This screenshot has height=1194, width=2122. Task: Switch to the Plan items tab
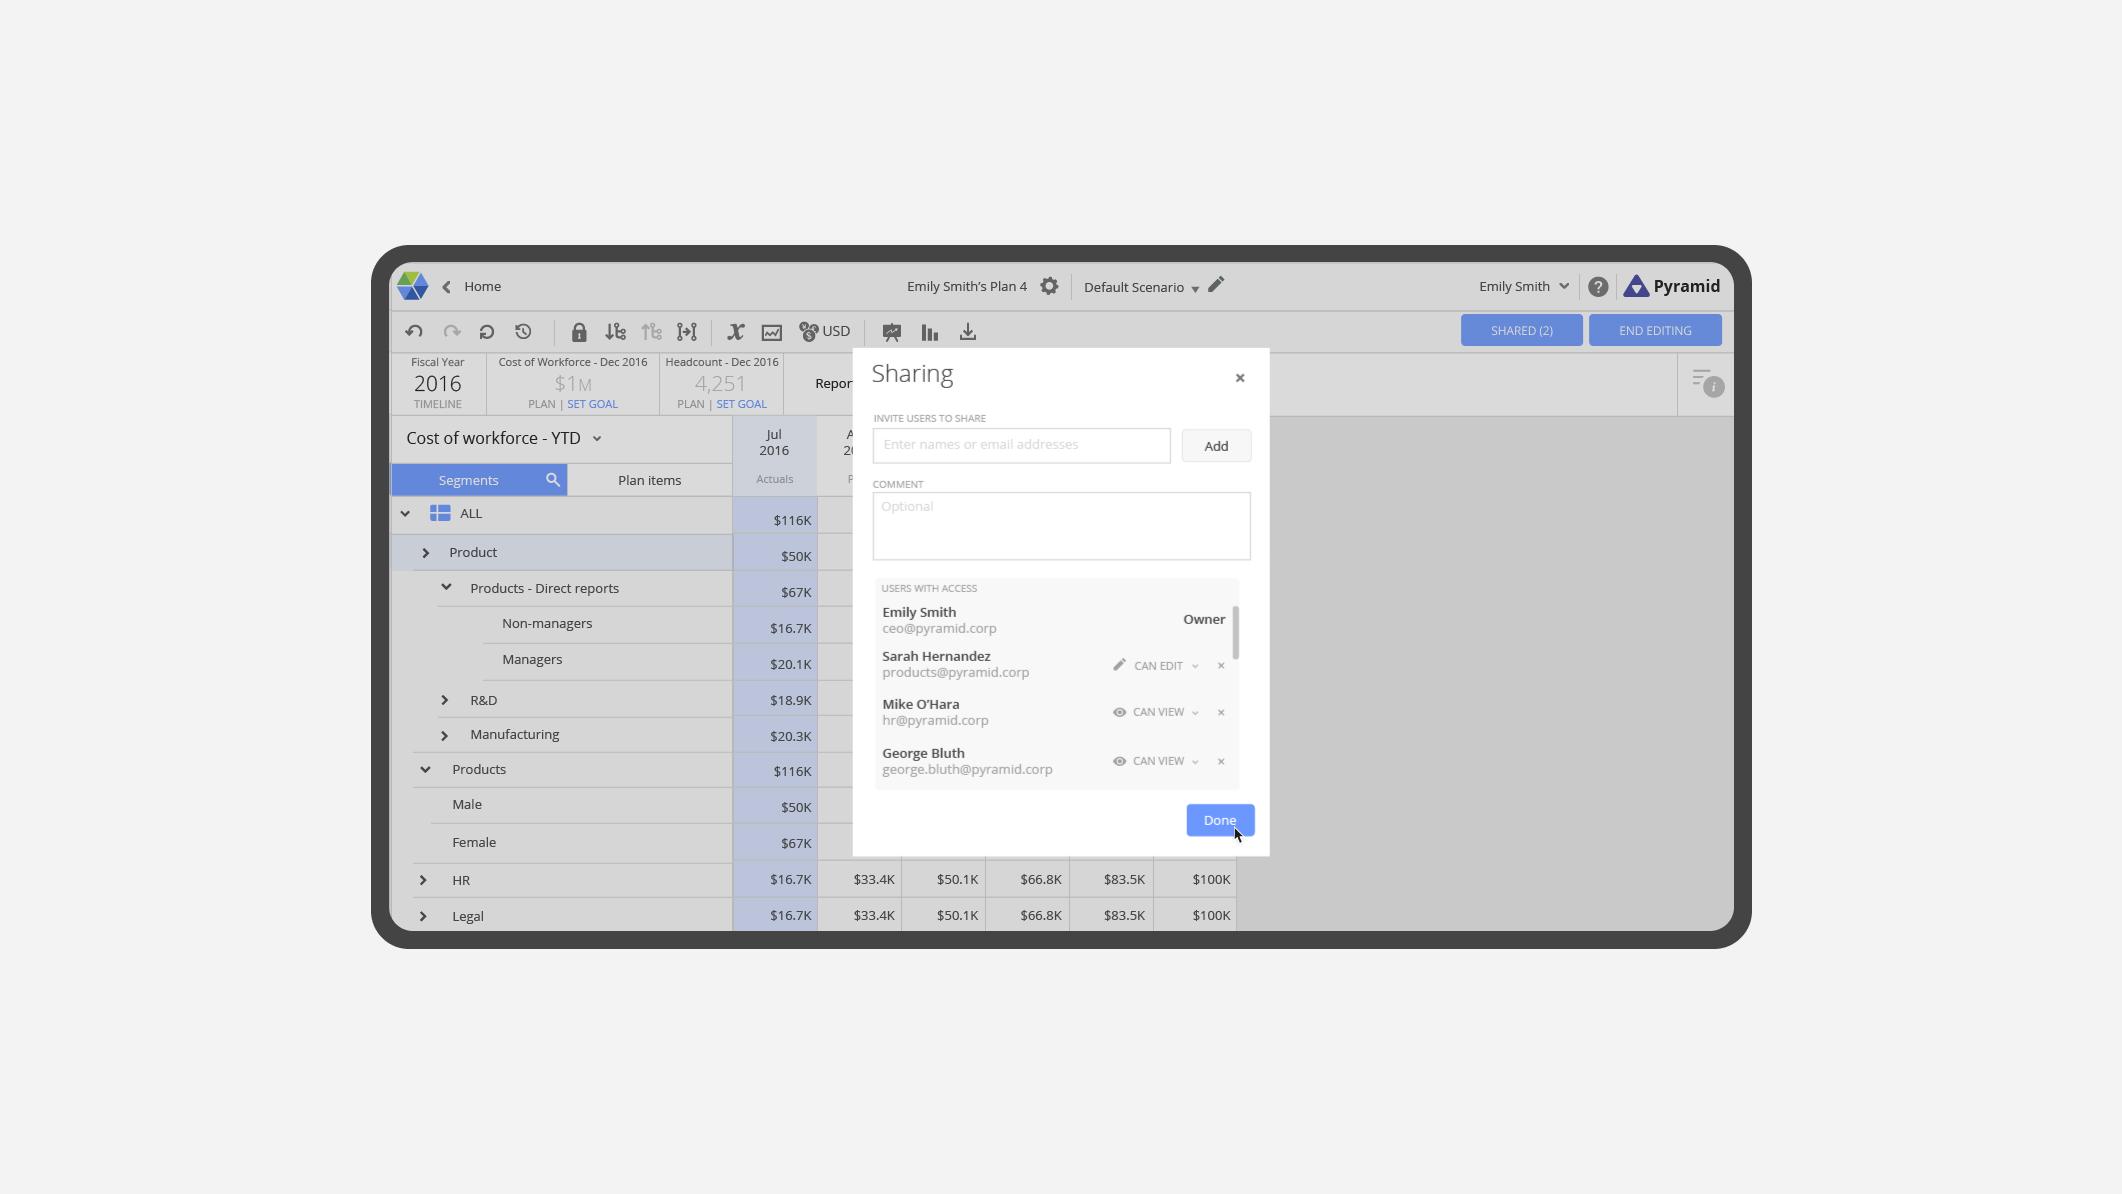[x=649, y=480]
